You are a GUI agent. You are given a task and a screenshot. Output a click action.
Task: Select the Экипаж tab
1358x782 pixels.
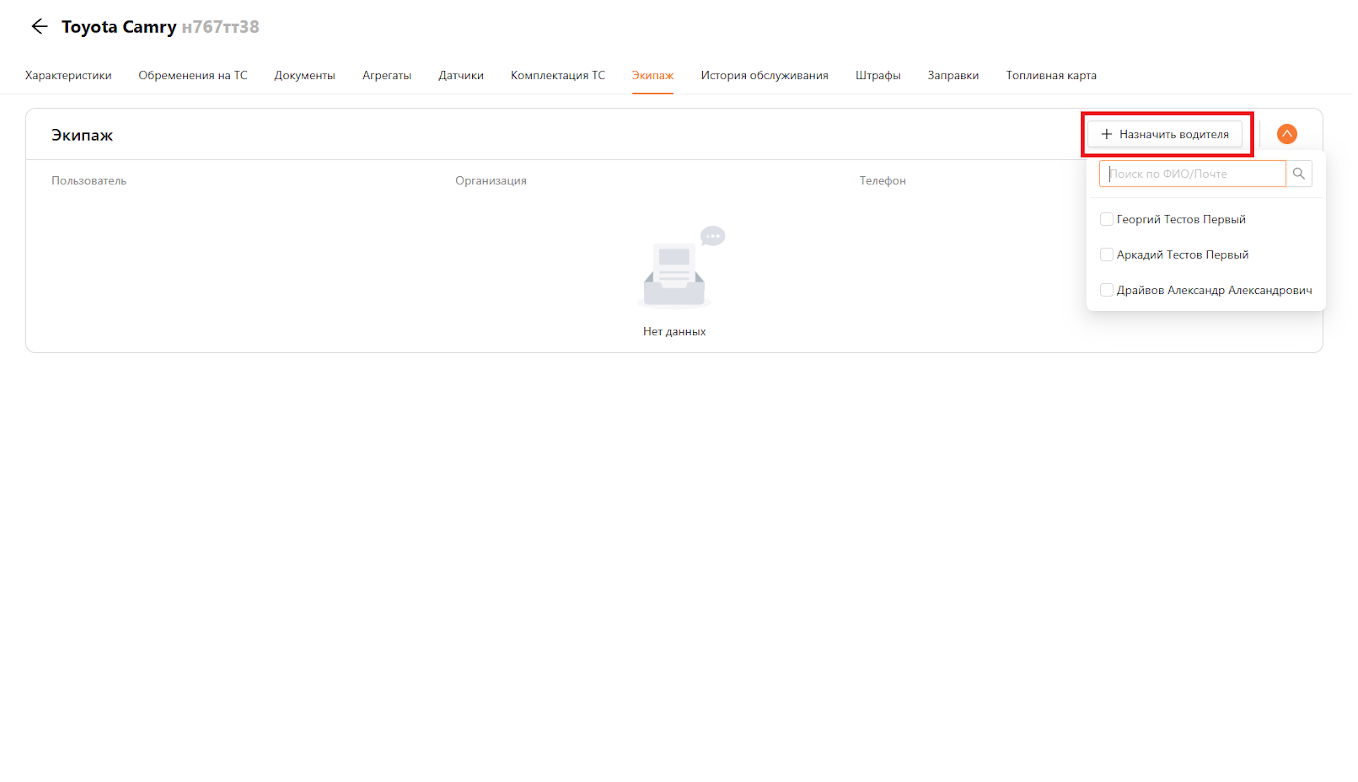pyautogui.click(x=653, y=75)
